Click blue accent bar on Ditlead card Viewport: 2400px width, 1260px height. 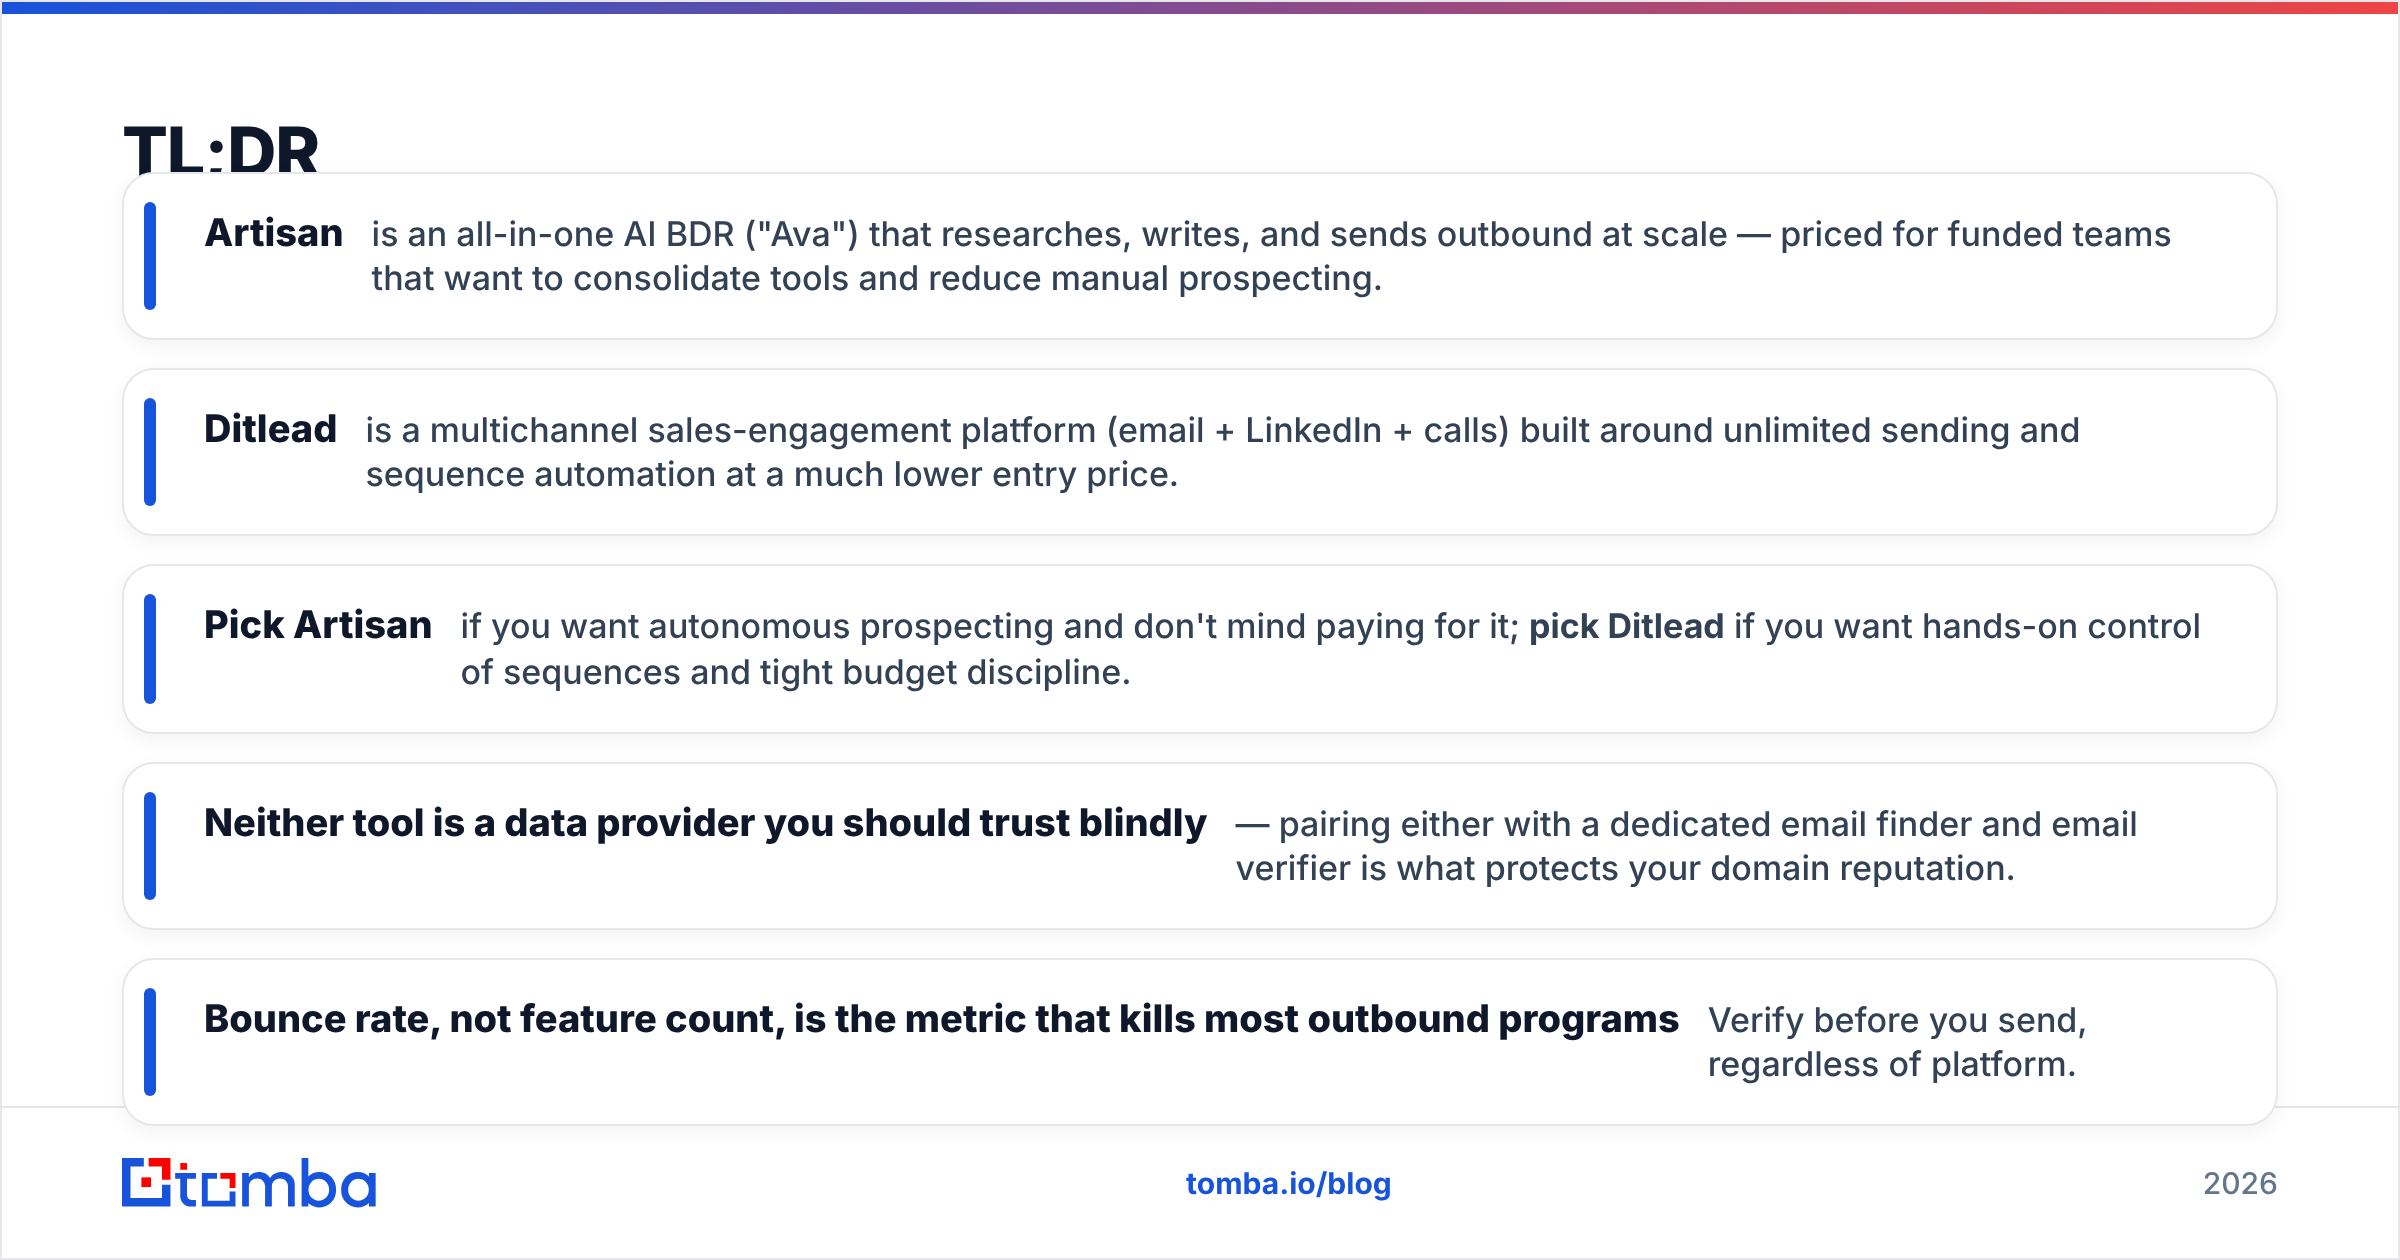150,452
